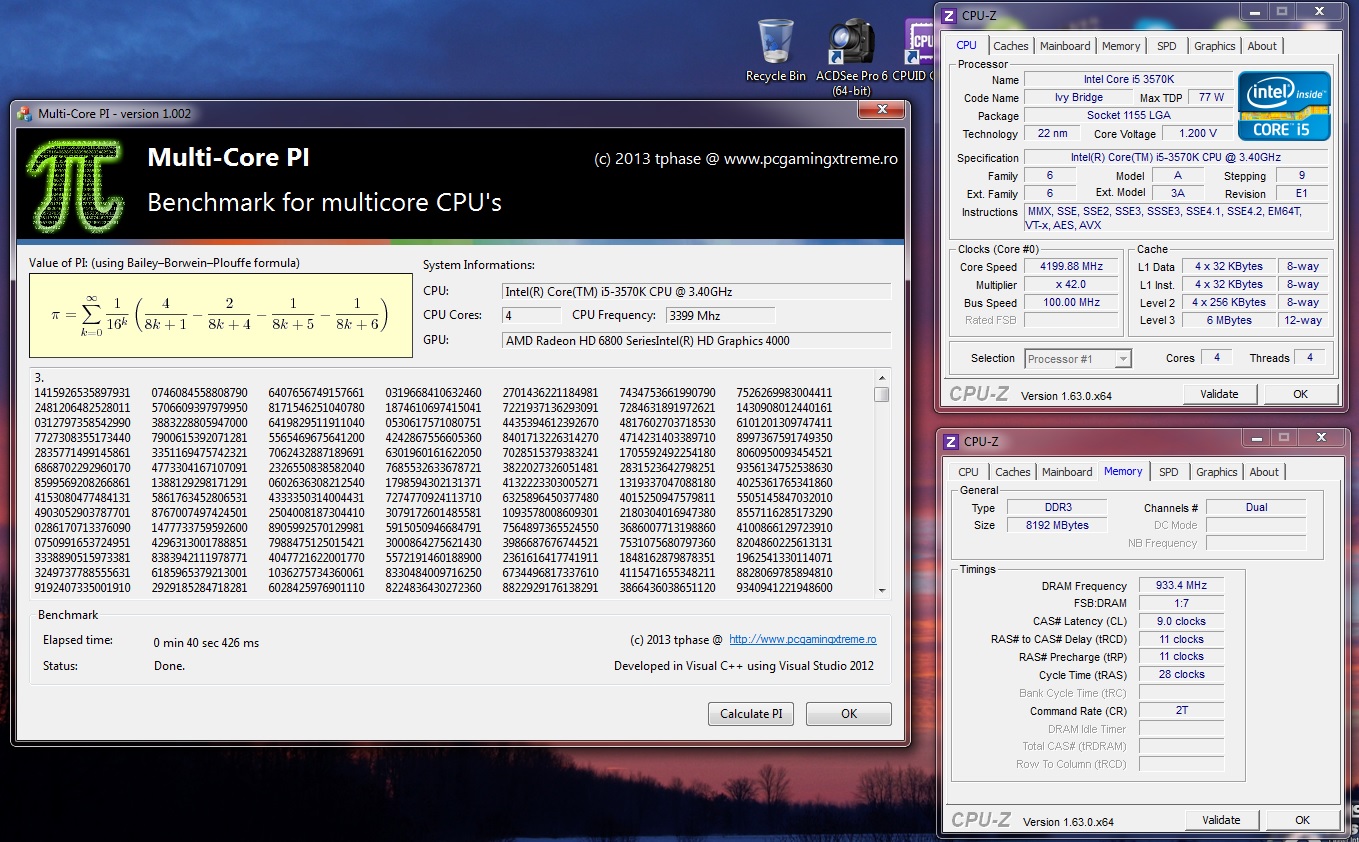Image resolution: width=1359 pixels, height=842 pixels.
Task: Click the GPU field with AMD Radeon HD 6800
Action: pyautogui.click(x=696, y=340)
